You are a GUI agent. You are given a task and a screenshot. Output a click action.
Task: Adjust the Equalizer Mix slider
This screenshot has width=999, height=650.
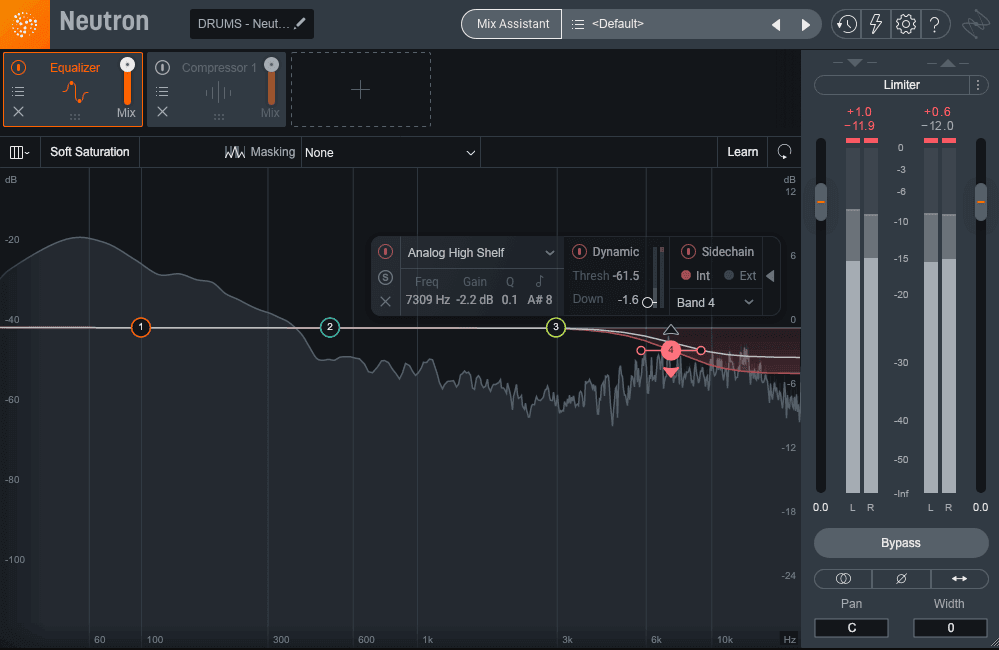(127, 82)
